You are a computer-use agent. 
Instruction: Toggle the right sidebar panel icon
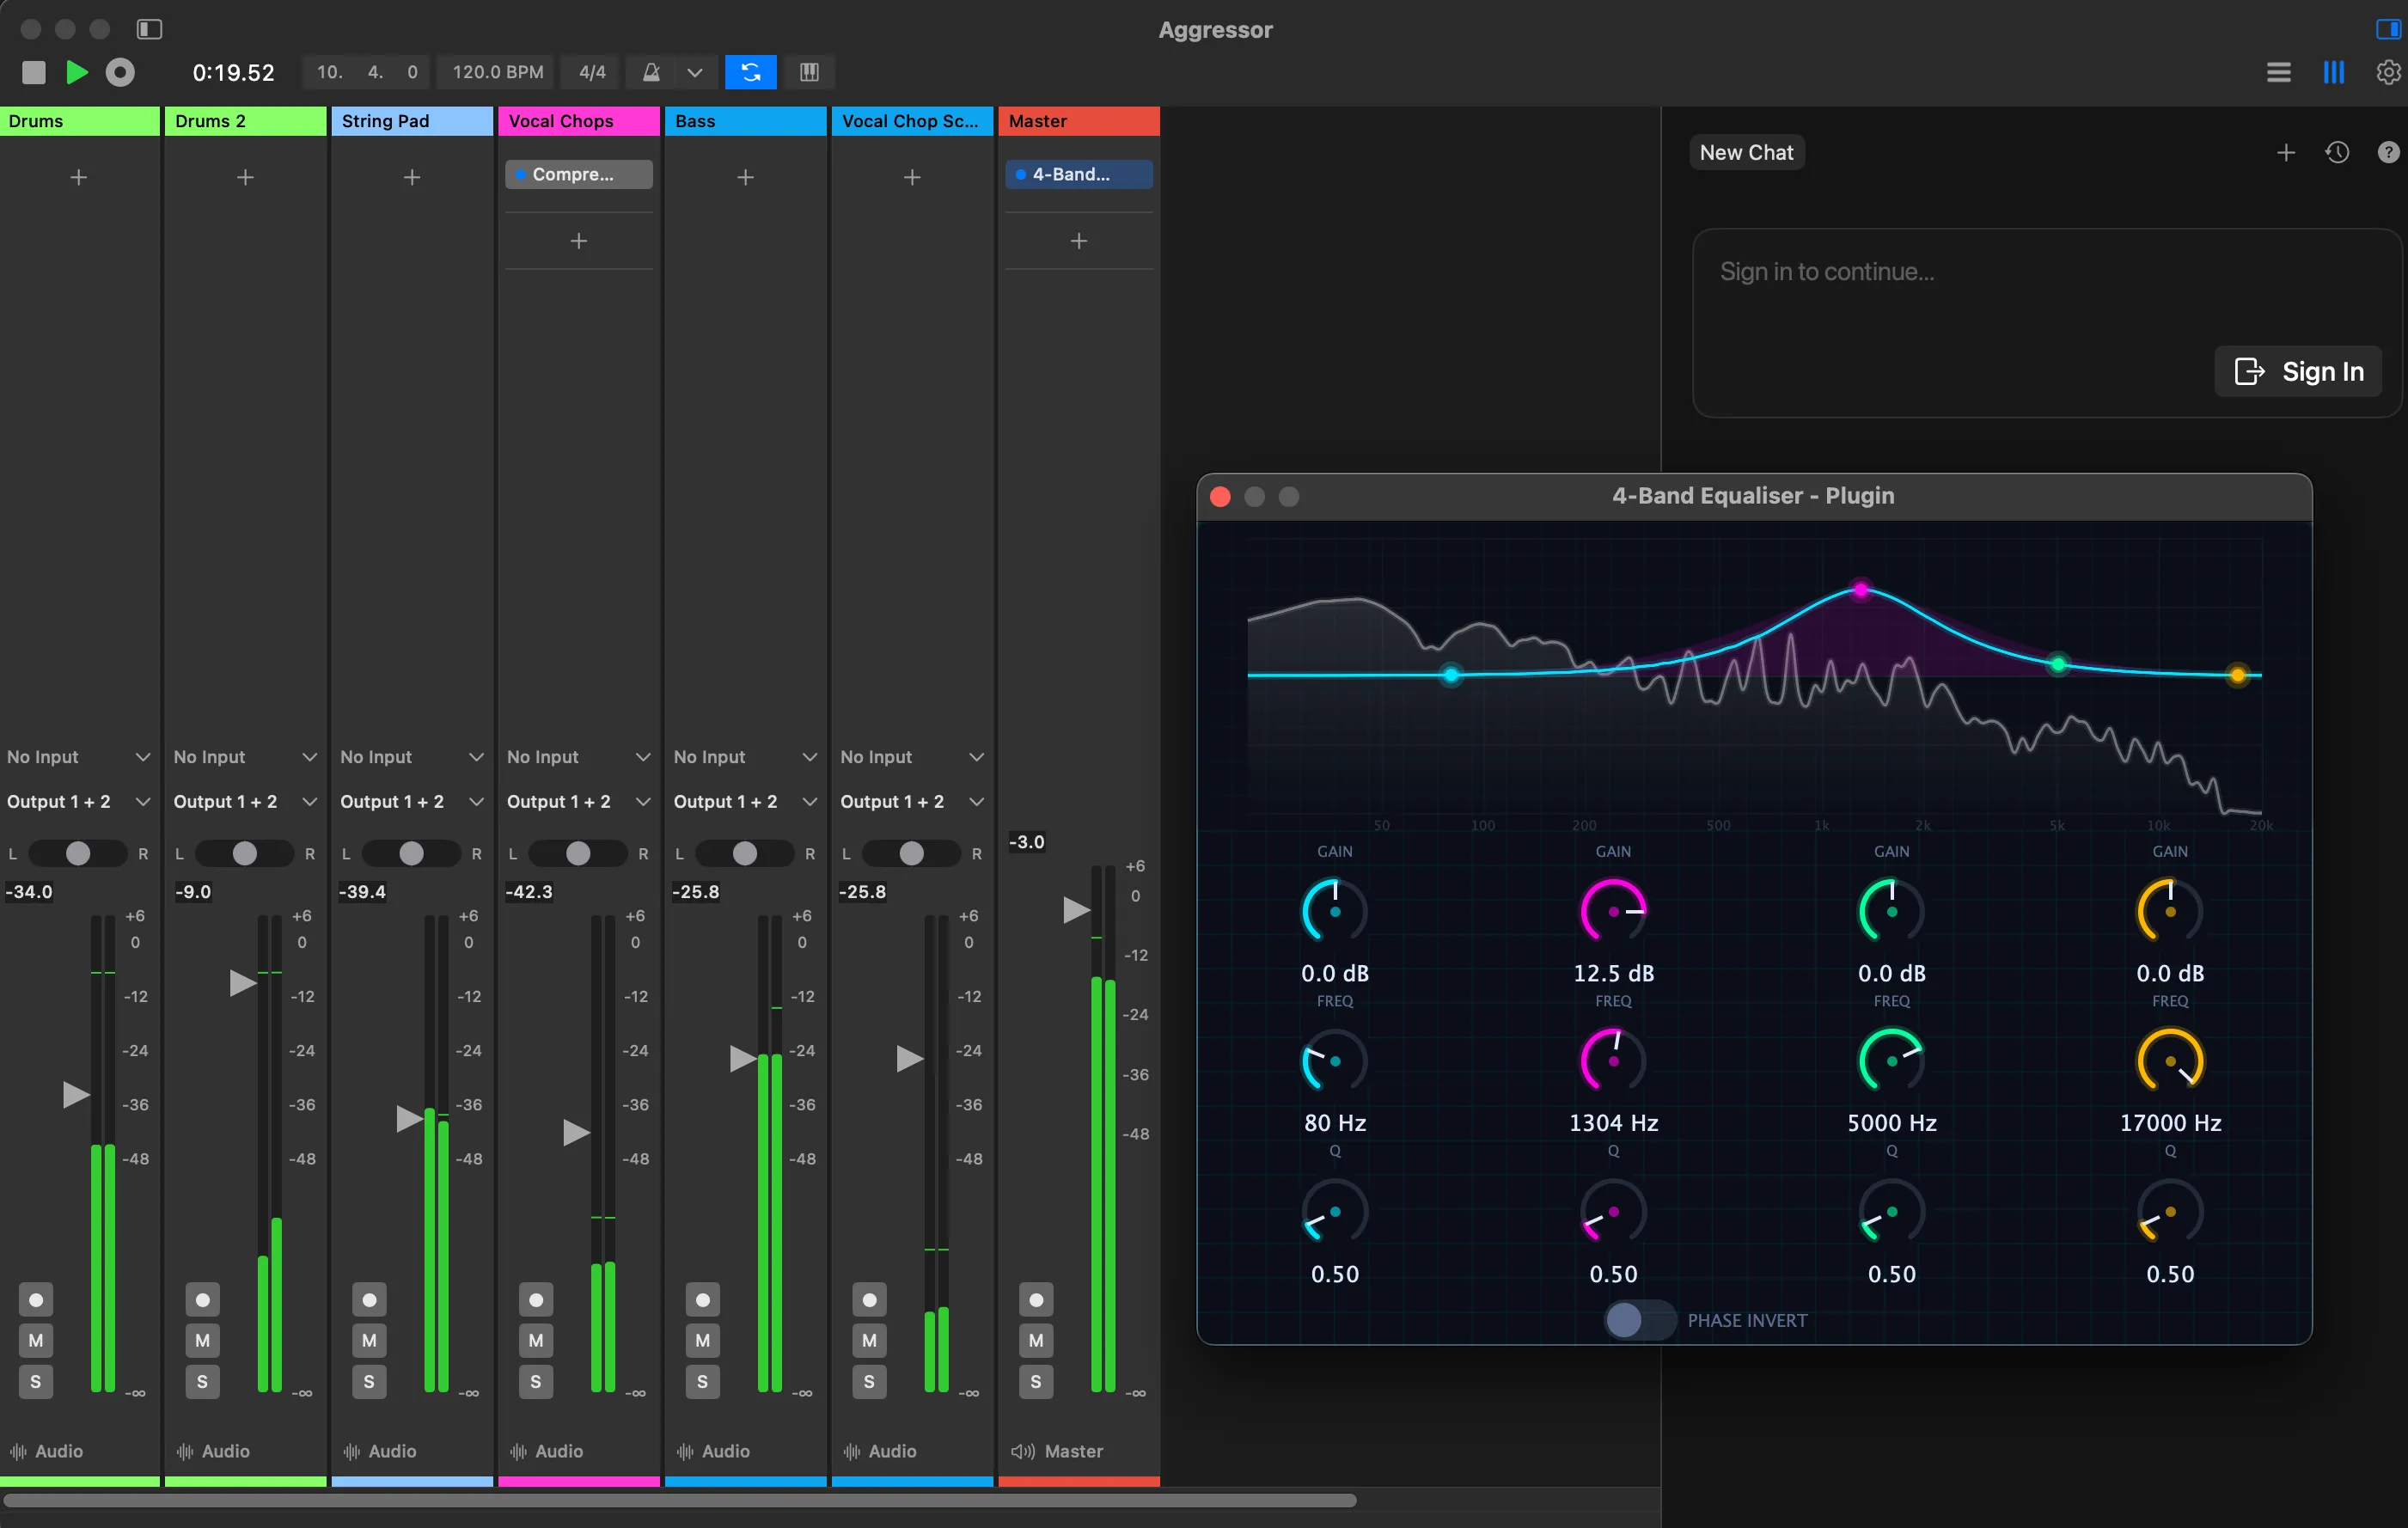pos(2388,29)
